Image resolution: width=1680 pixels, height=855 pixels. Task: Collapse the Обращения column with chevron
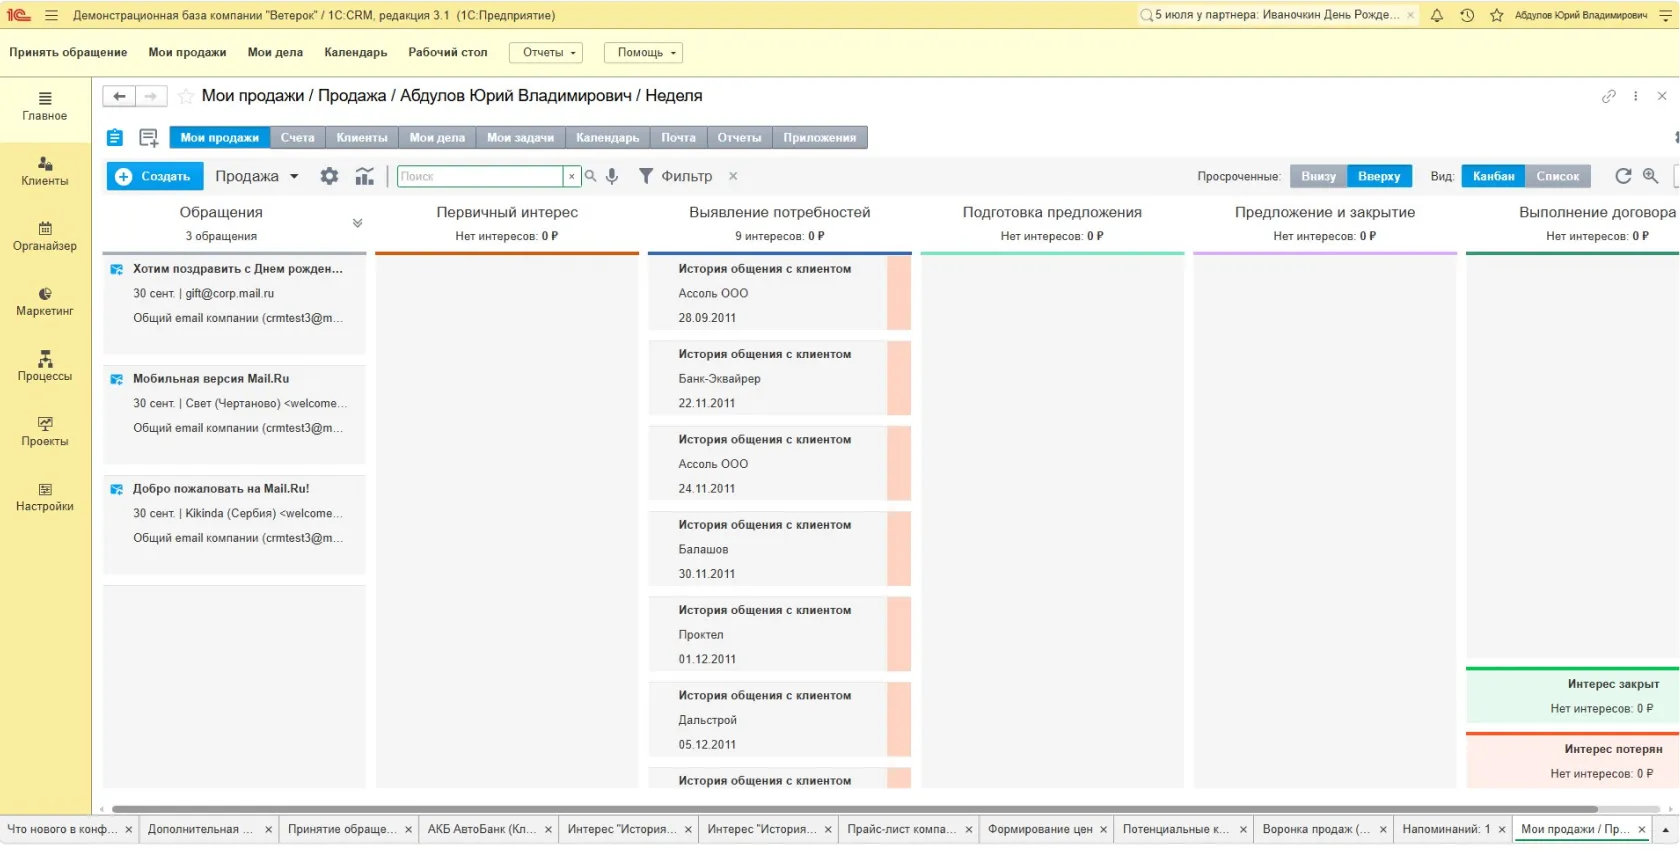click(357, 223)
